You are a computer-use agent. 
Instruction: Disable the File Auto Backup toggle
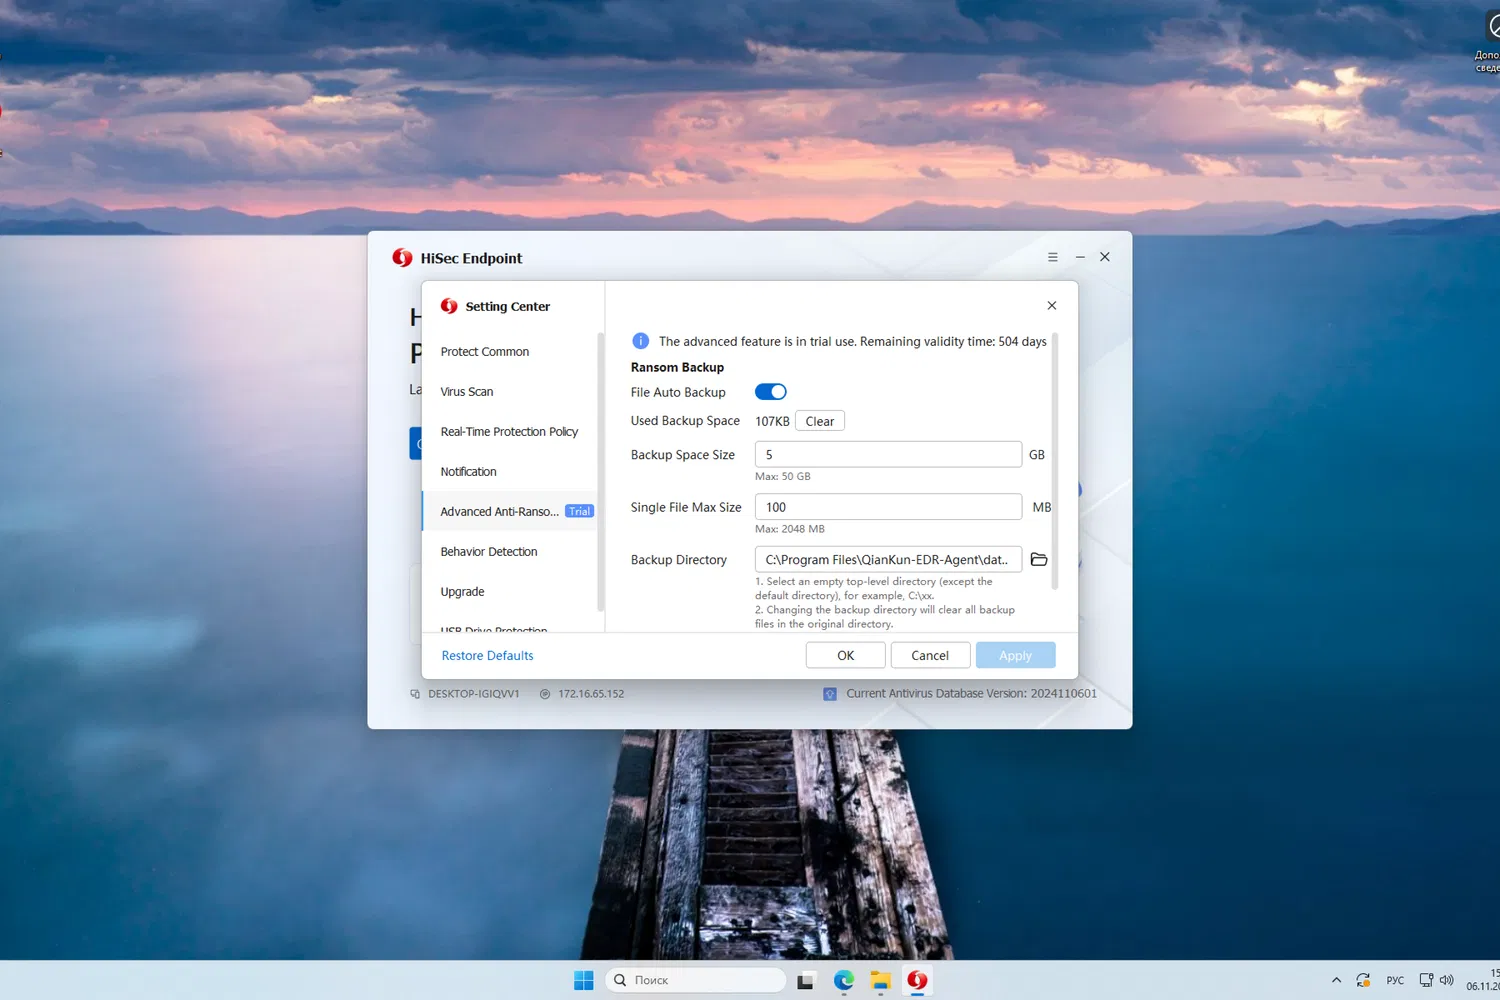pyautogui.click(x=770, y=392)
